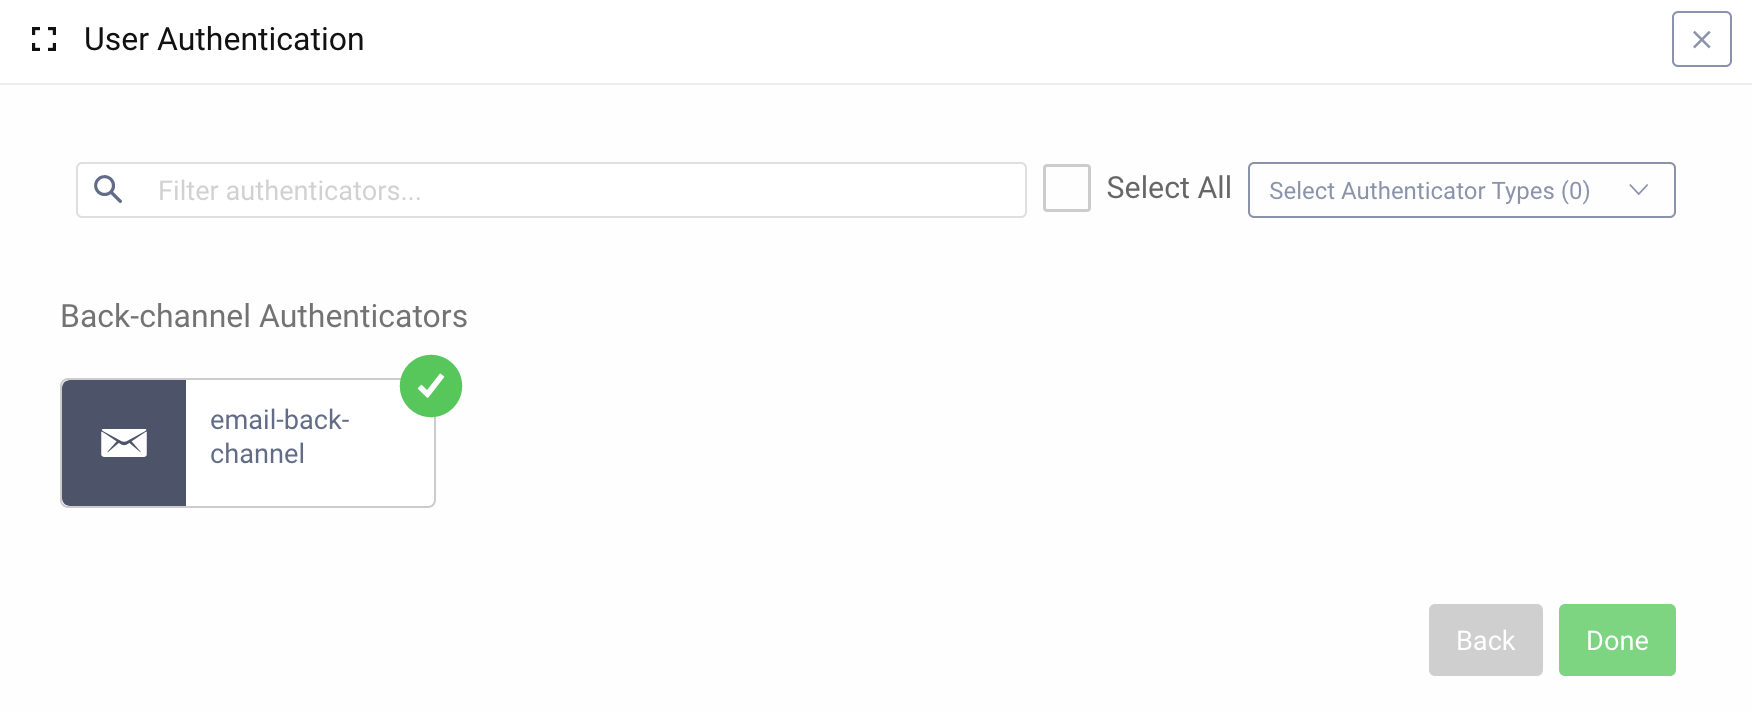
Task: Select the email-back-channel label text
Action: click(280, 437)
